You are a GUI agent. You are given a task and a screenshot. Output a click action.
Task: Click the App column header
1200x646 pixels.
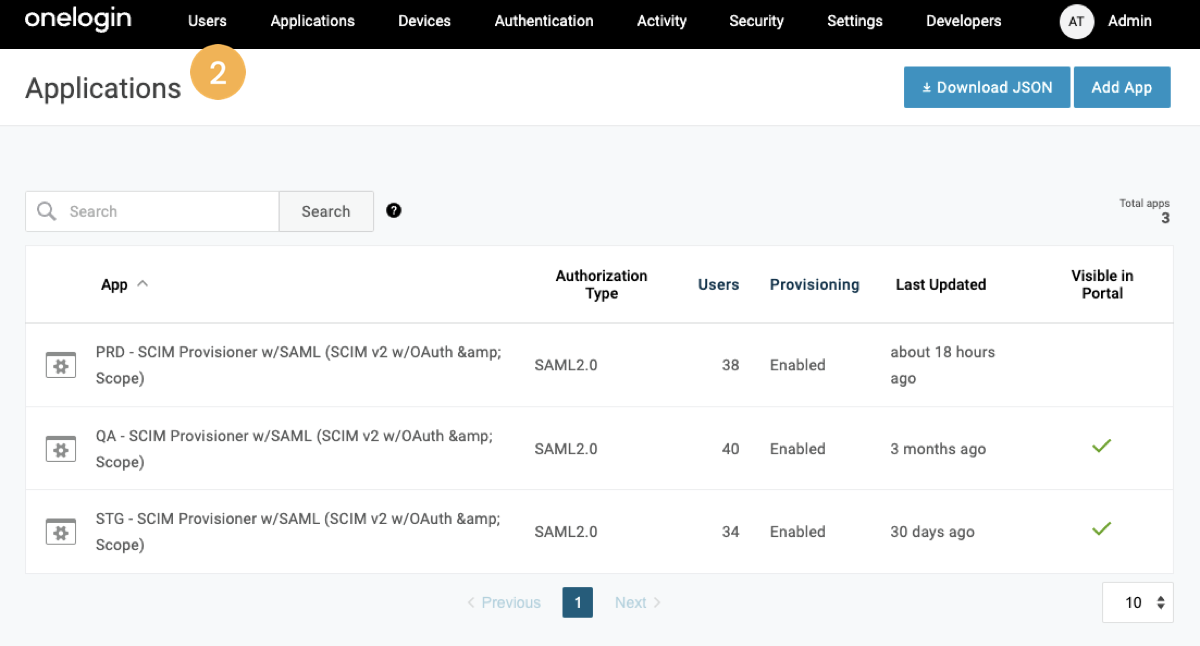pyautogui.click(x=114, y=285)
